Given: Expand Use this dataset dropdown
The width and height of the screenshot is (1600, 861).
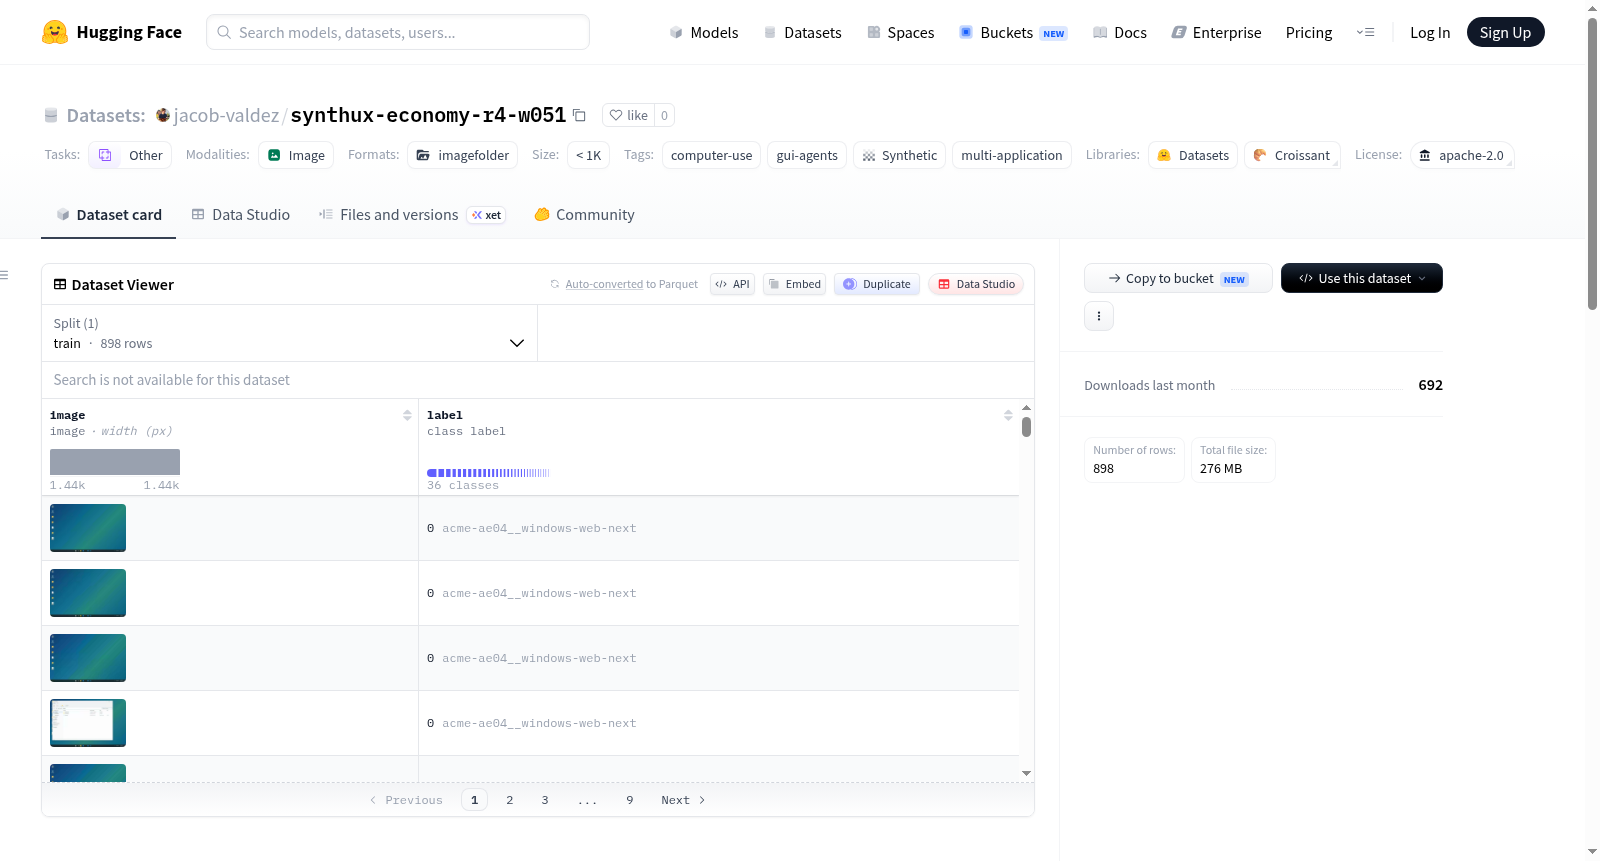Looking at the screenshot, I should 1362,278.
